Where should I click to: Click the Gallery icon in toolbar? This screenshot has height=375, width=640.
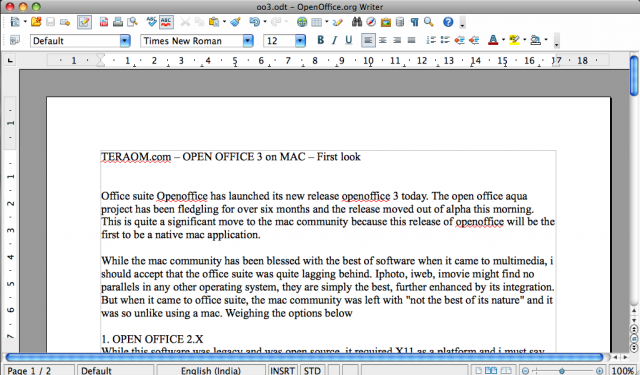[386, 22]
